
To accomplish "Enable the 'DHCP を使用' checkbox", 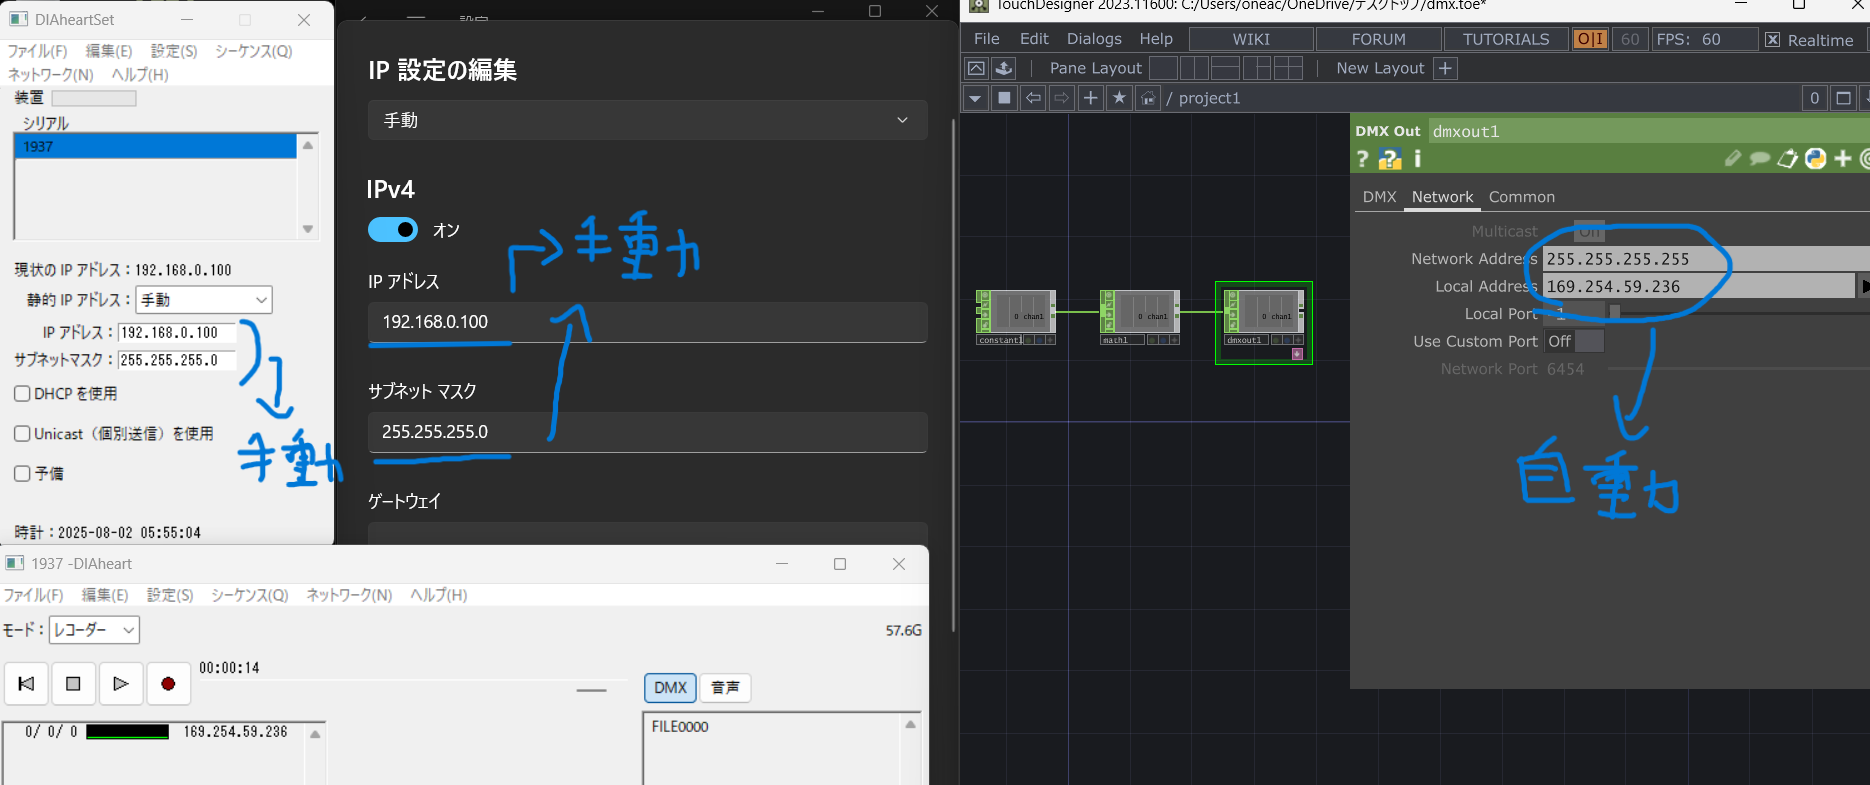I will [x=22, y=394].
